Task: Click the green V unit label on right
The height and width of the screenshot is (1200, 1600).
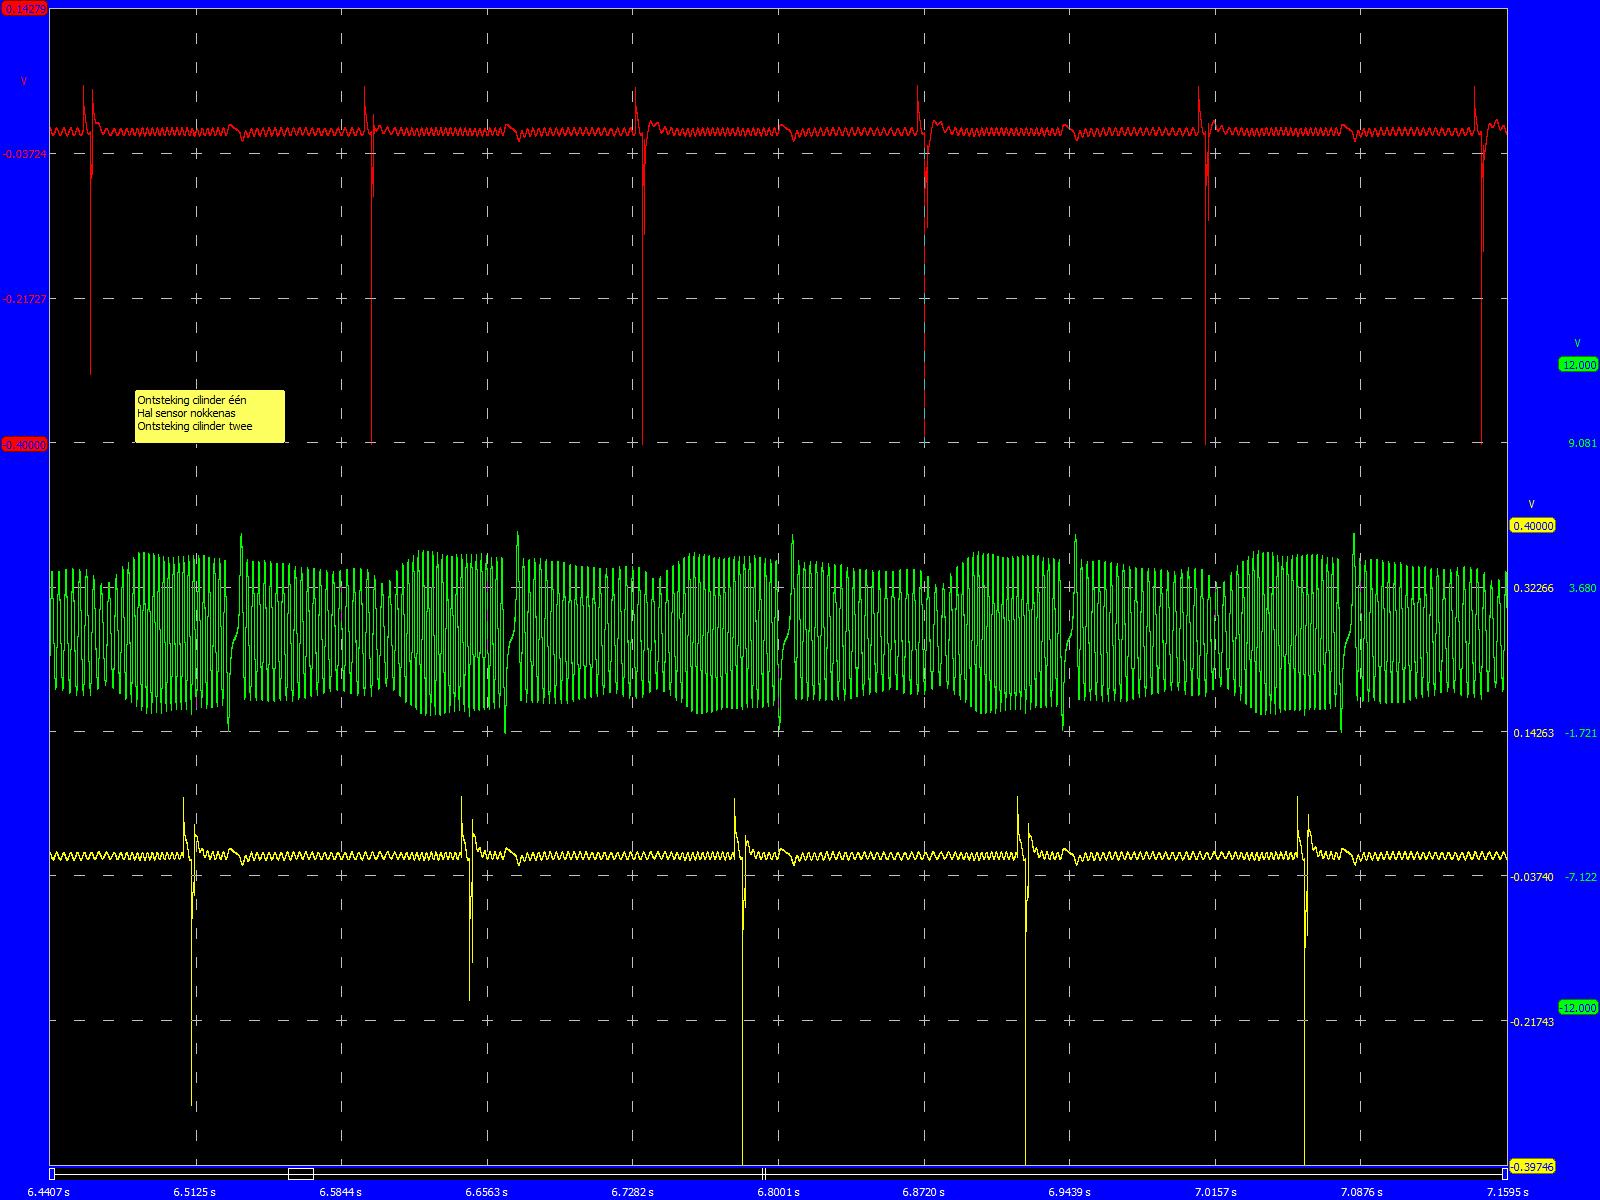Action: tap(1577, 343)
